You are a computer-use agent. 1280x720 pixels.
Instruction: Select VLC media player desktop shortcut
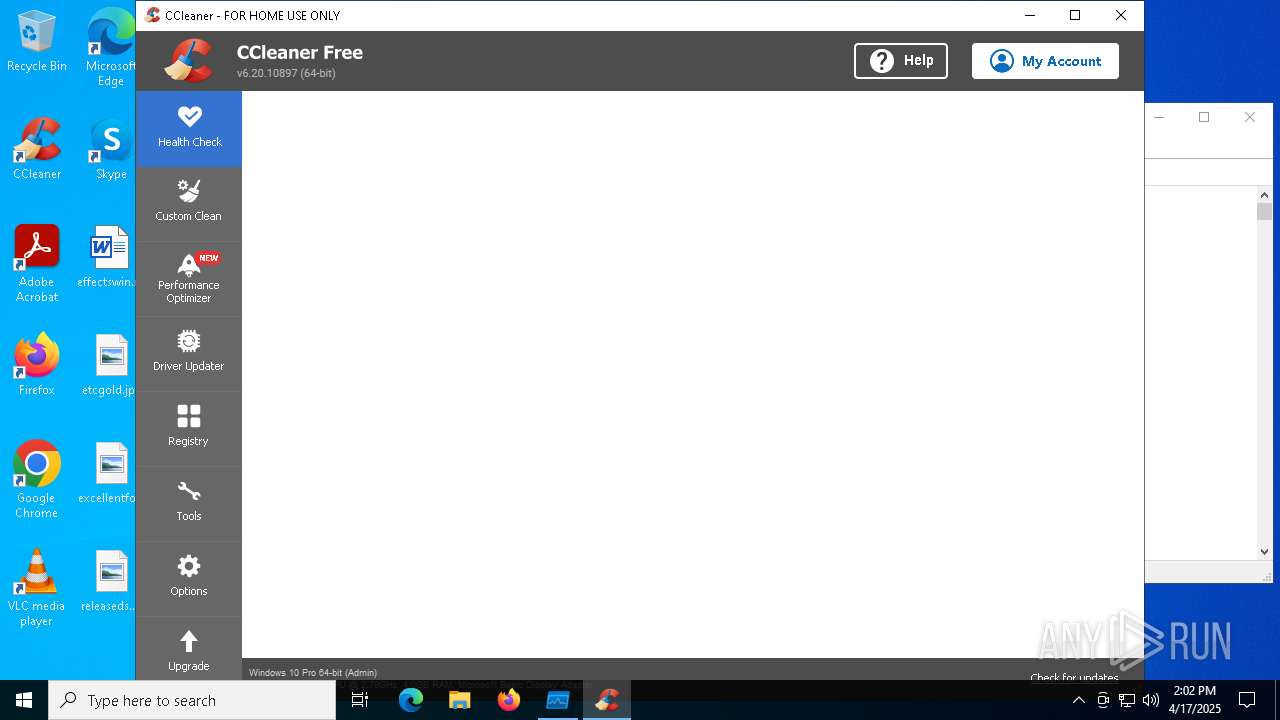(37, 588)
